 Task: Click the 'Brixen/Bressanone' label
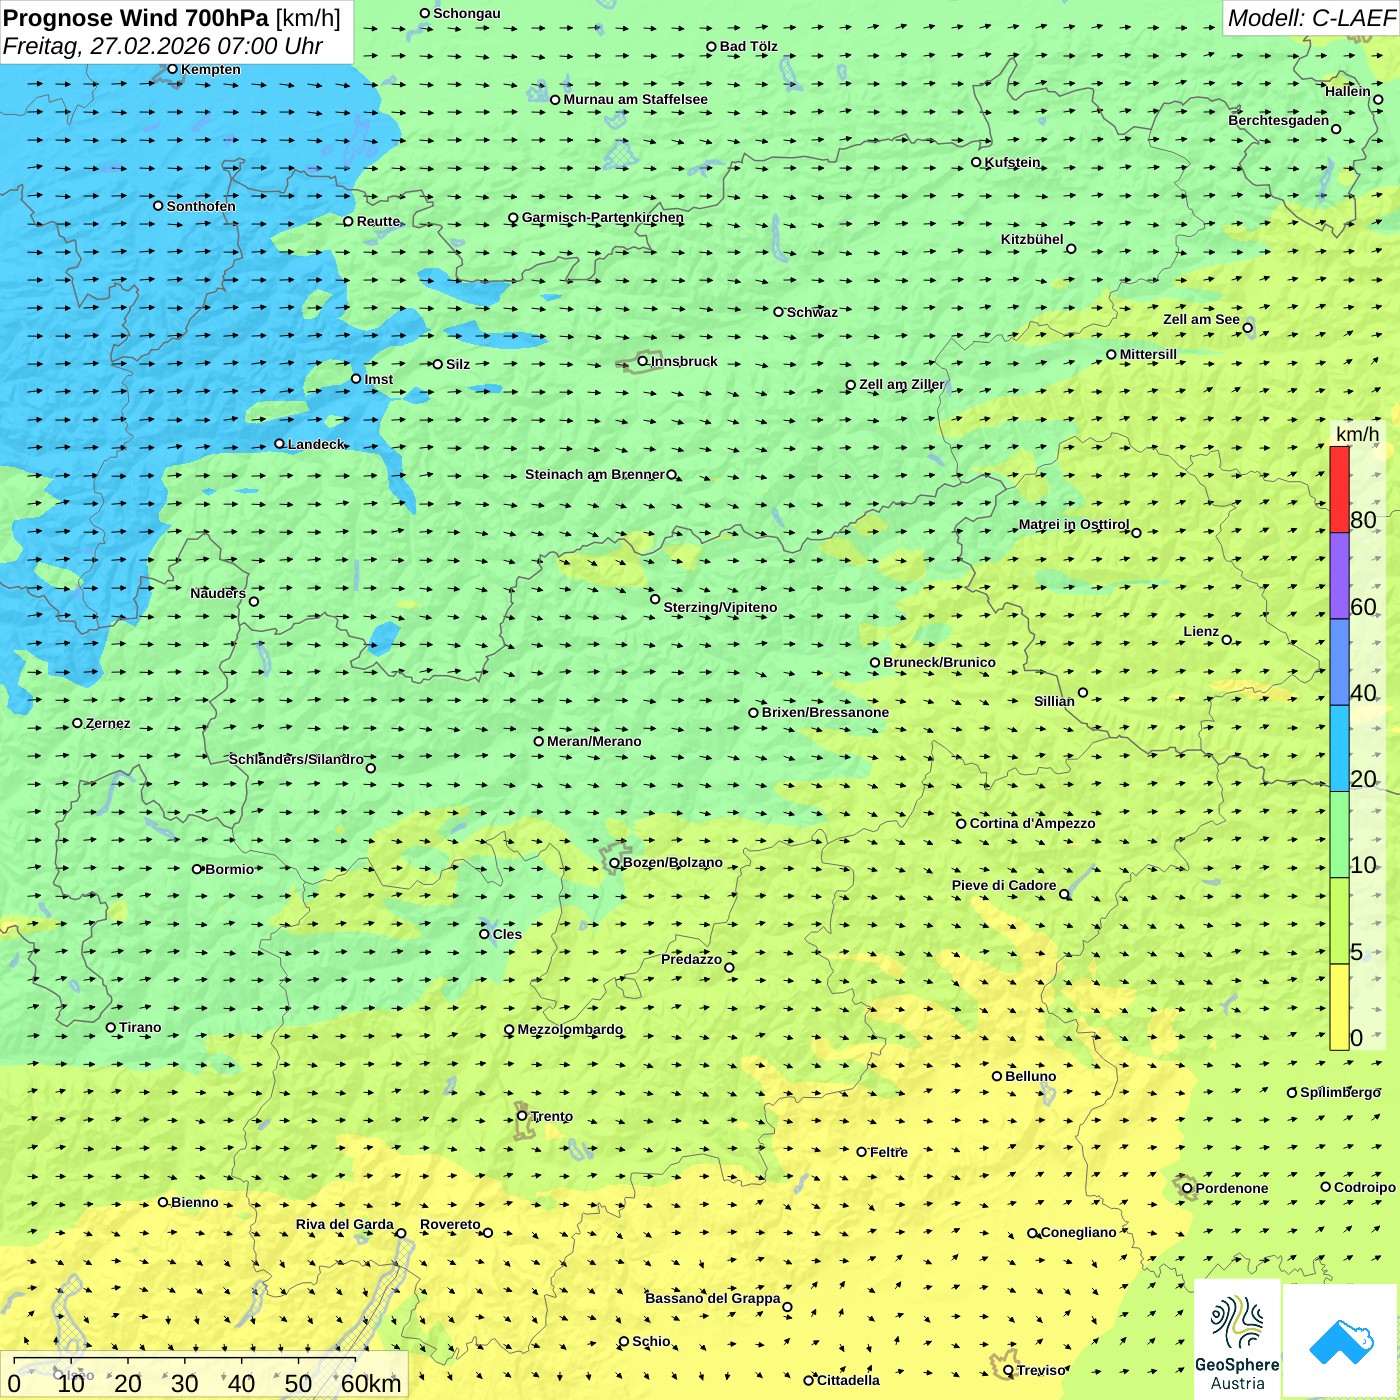click(825, 712)
